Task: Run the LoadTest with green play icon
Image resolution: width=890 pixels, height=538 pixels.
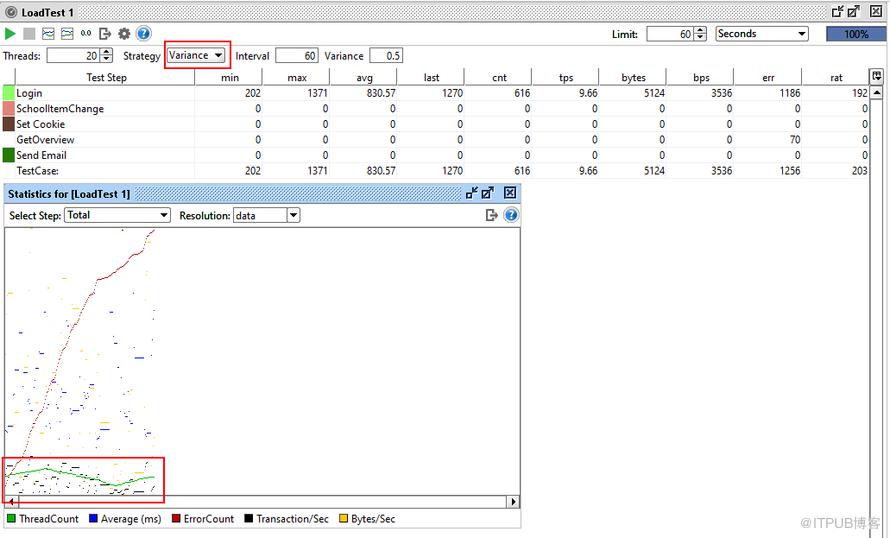Action: pos(10,33)
